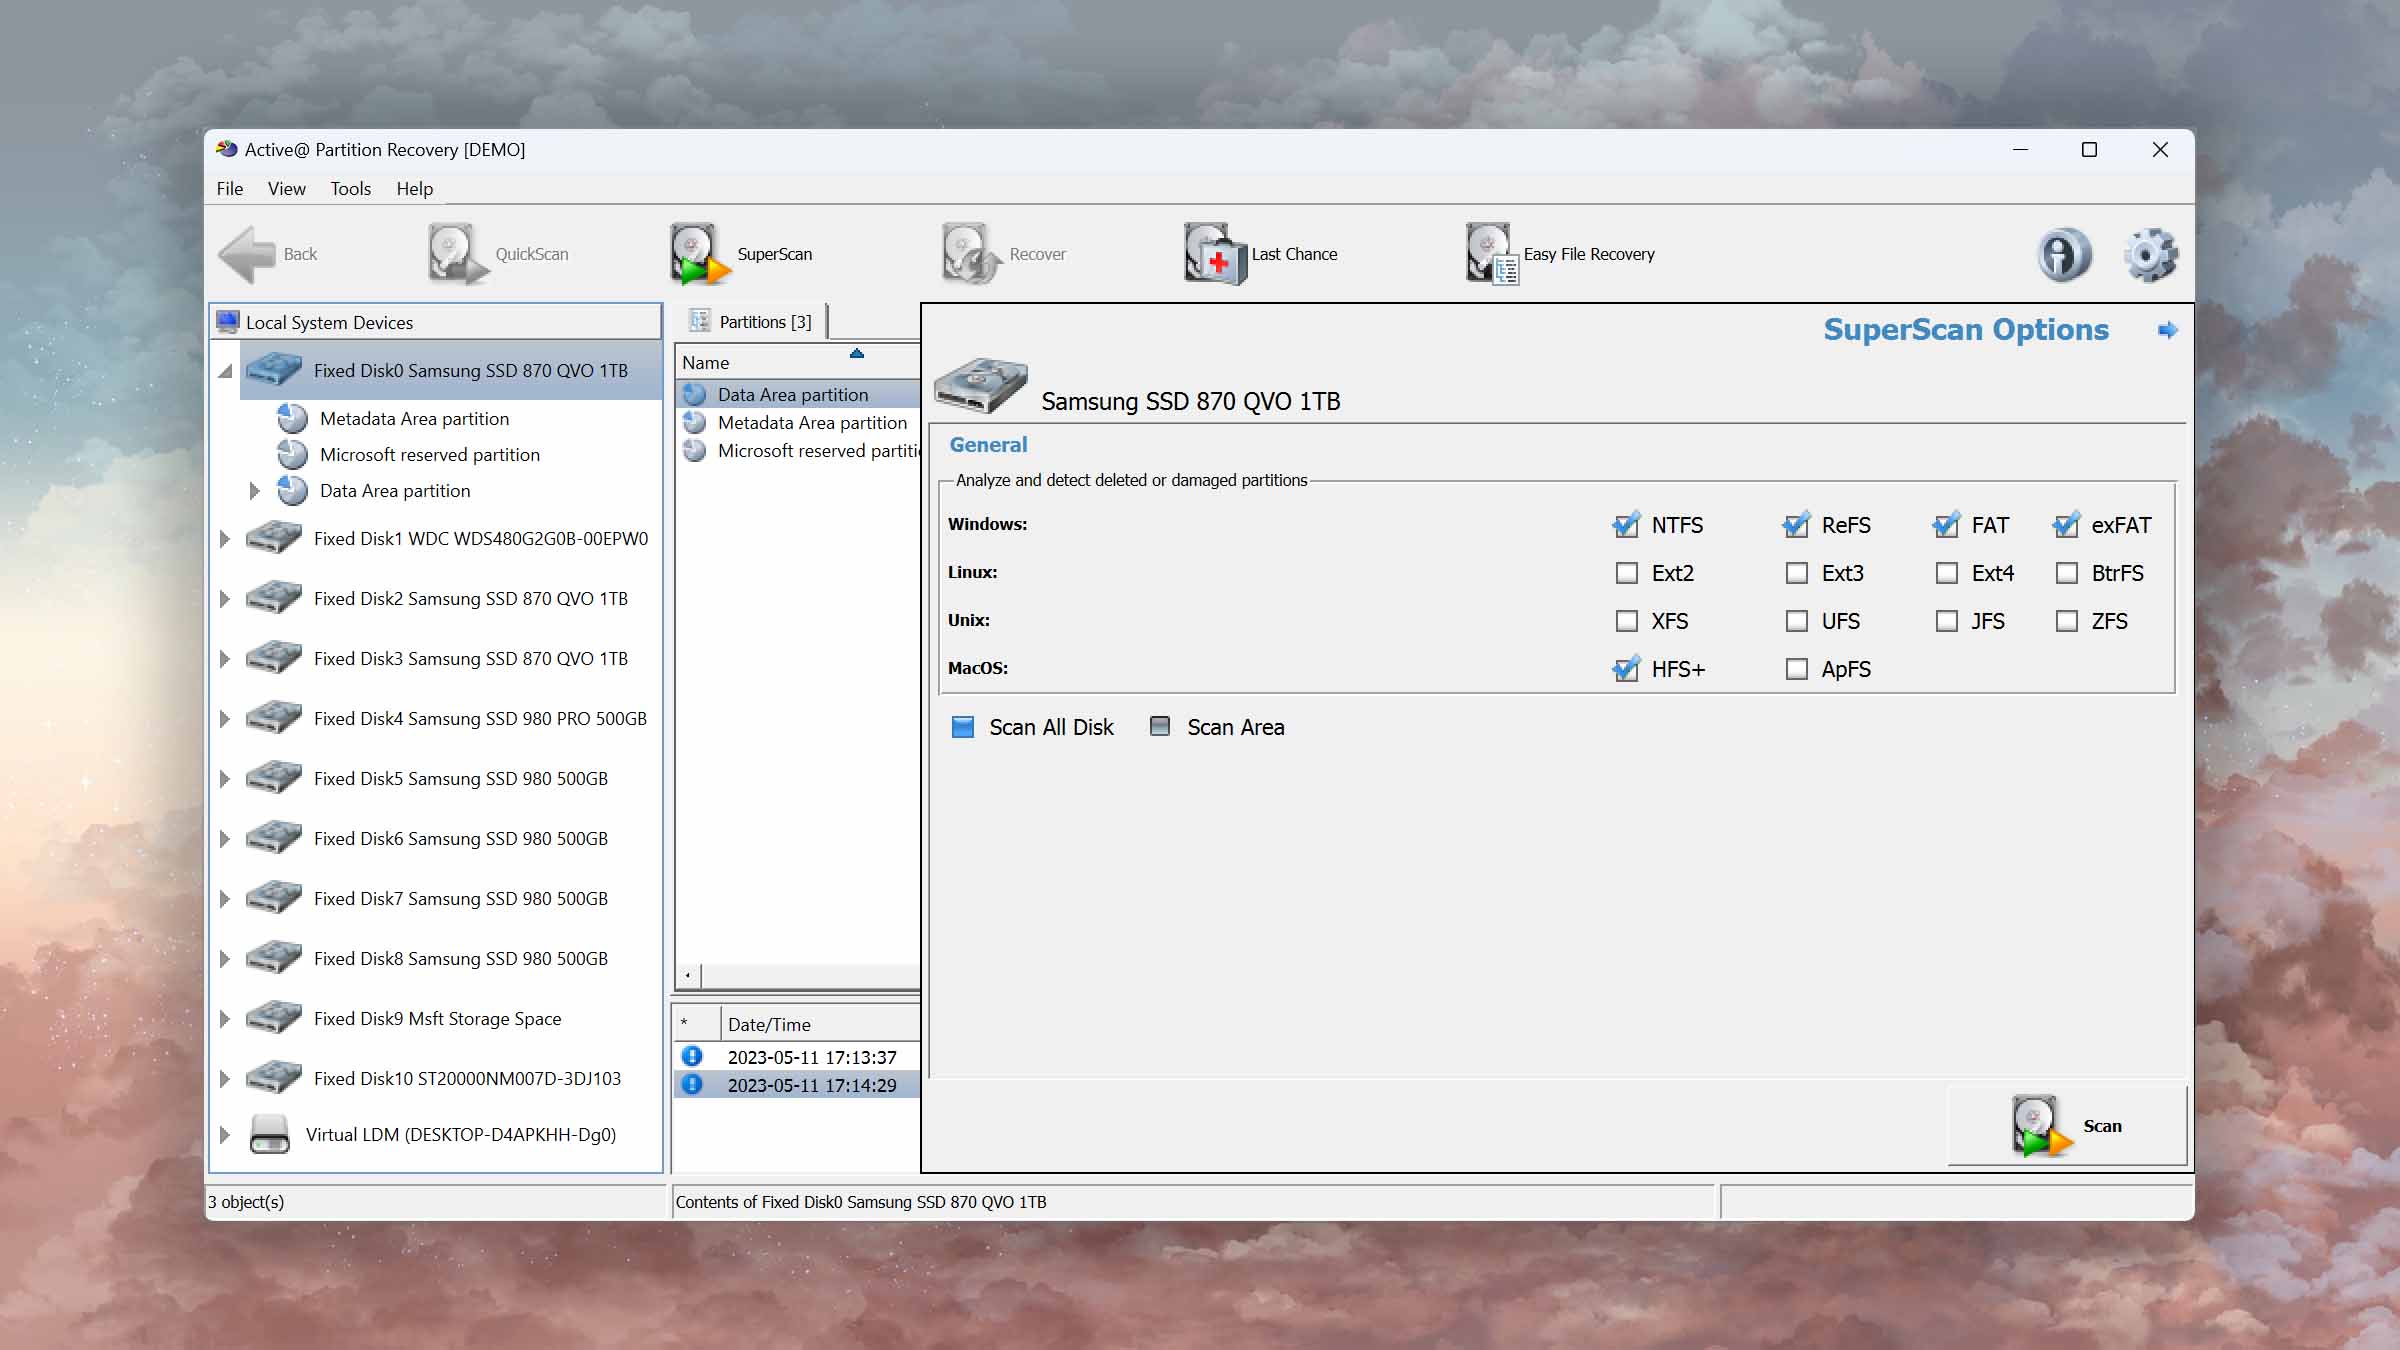The image size is (2400, 1350).
Task: Click the left scroll arrow in the partitions list
Action: pyautogui.click(x=688, y=975)
